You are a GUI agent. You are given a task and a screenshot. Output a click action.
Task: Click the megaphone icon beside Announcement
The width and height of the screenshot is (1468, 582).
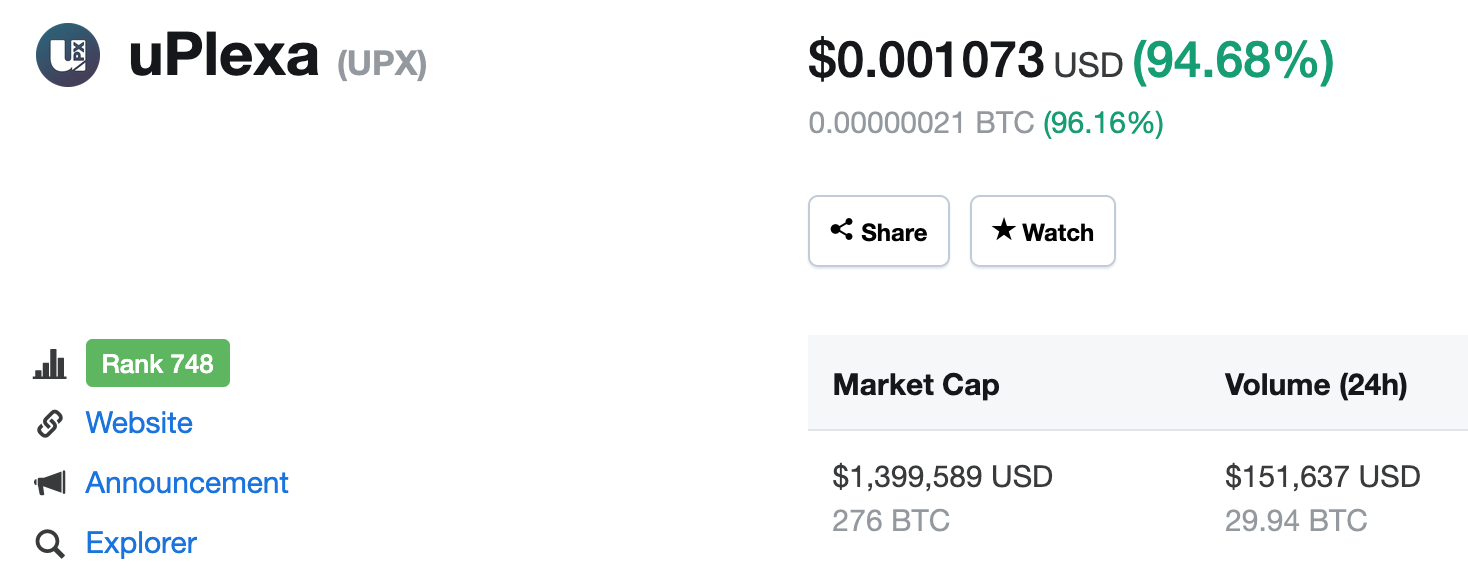tap(50, 484)
